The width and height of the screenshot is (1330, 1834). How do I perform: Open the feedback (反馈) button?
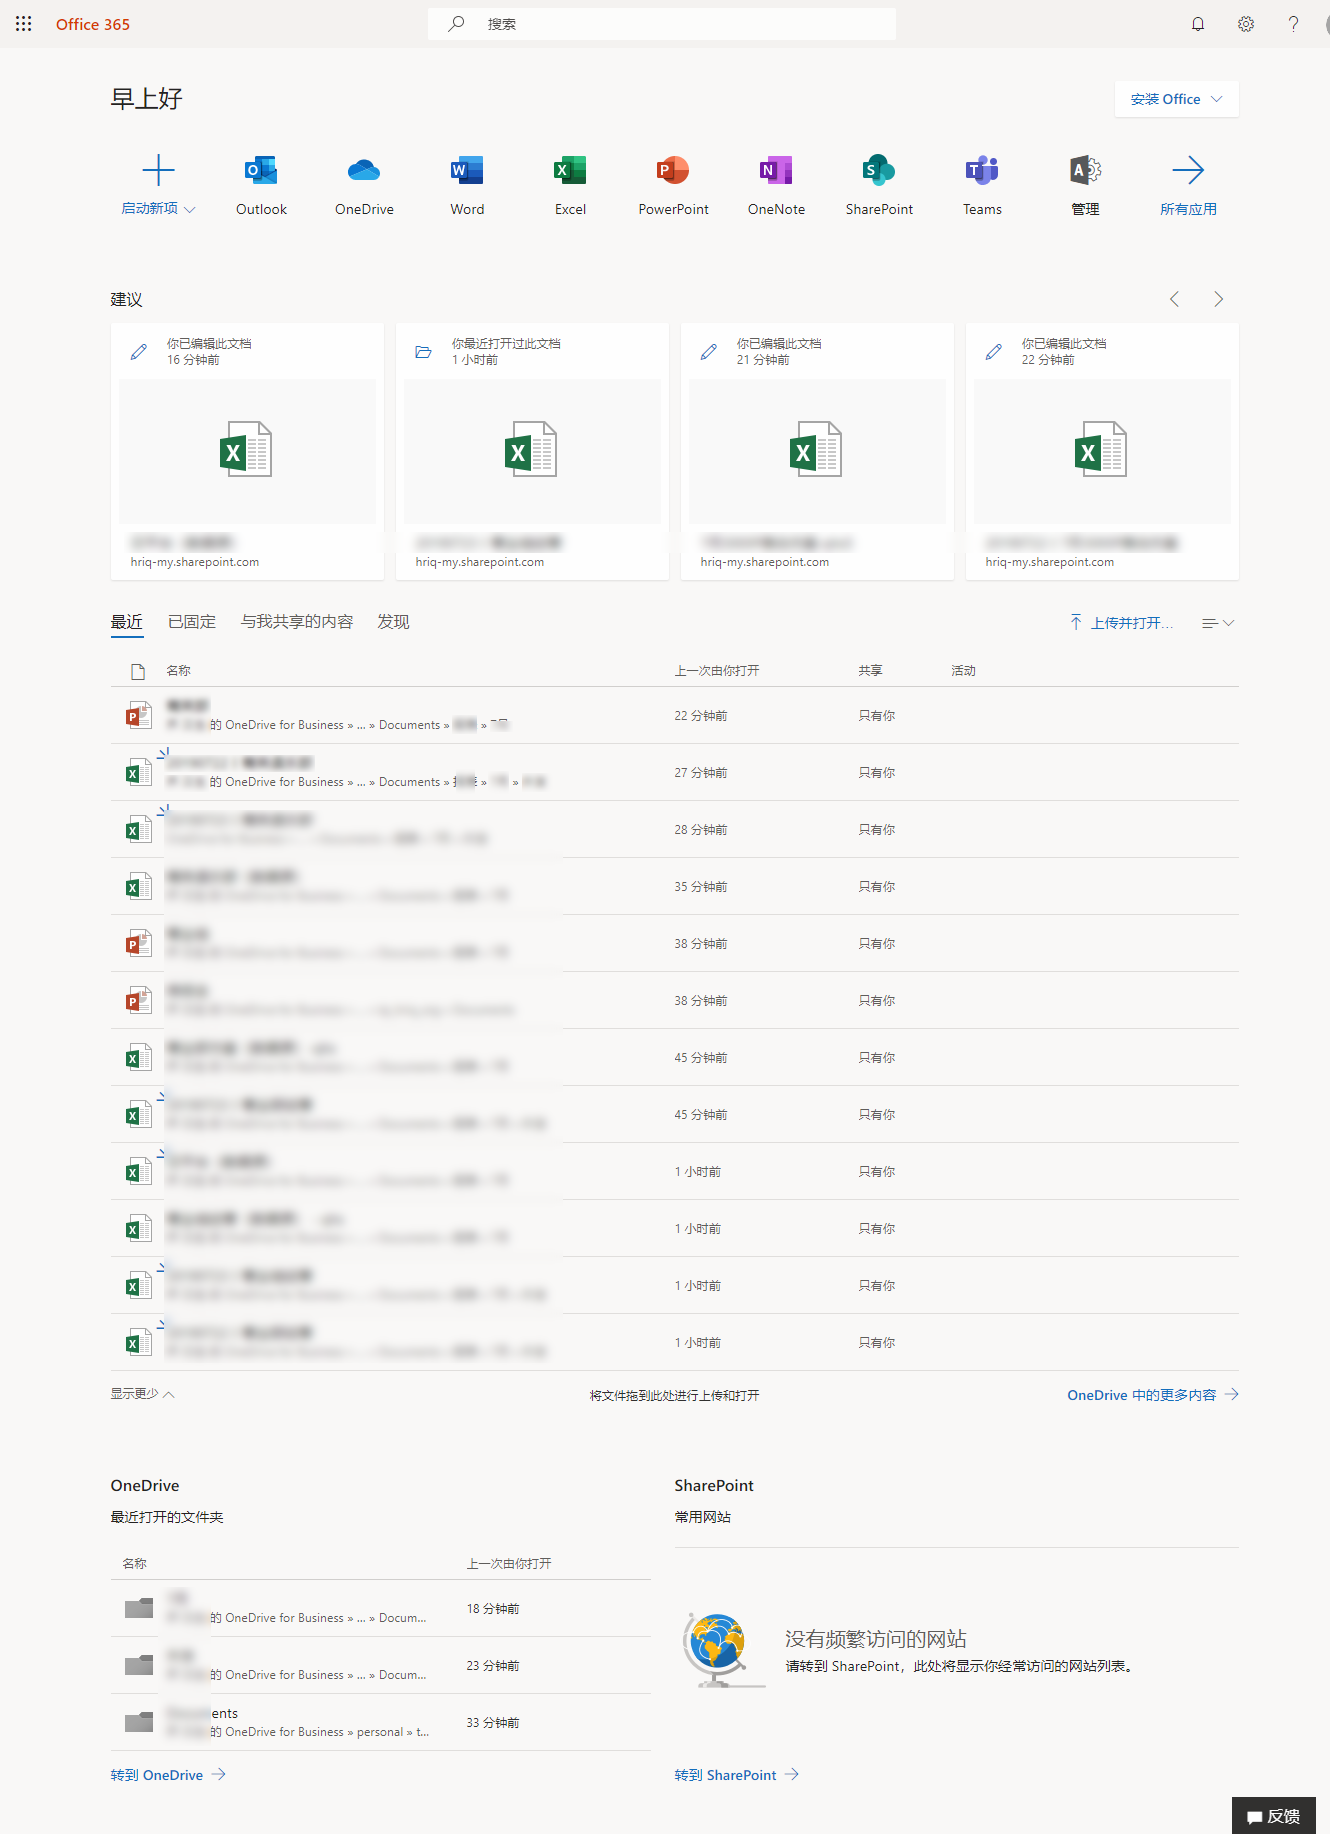coord(1273,1816)
